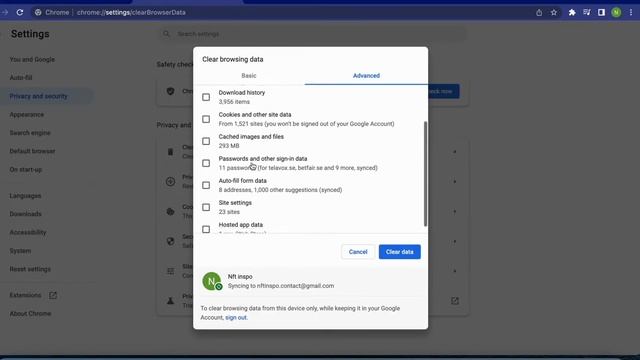Check Cookies and other site data
This screenshot has height=360, width=640.
[x=206, y=119]
